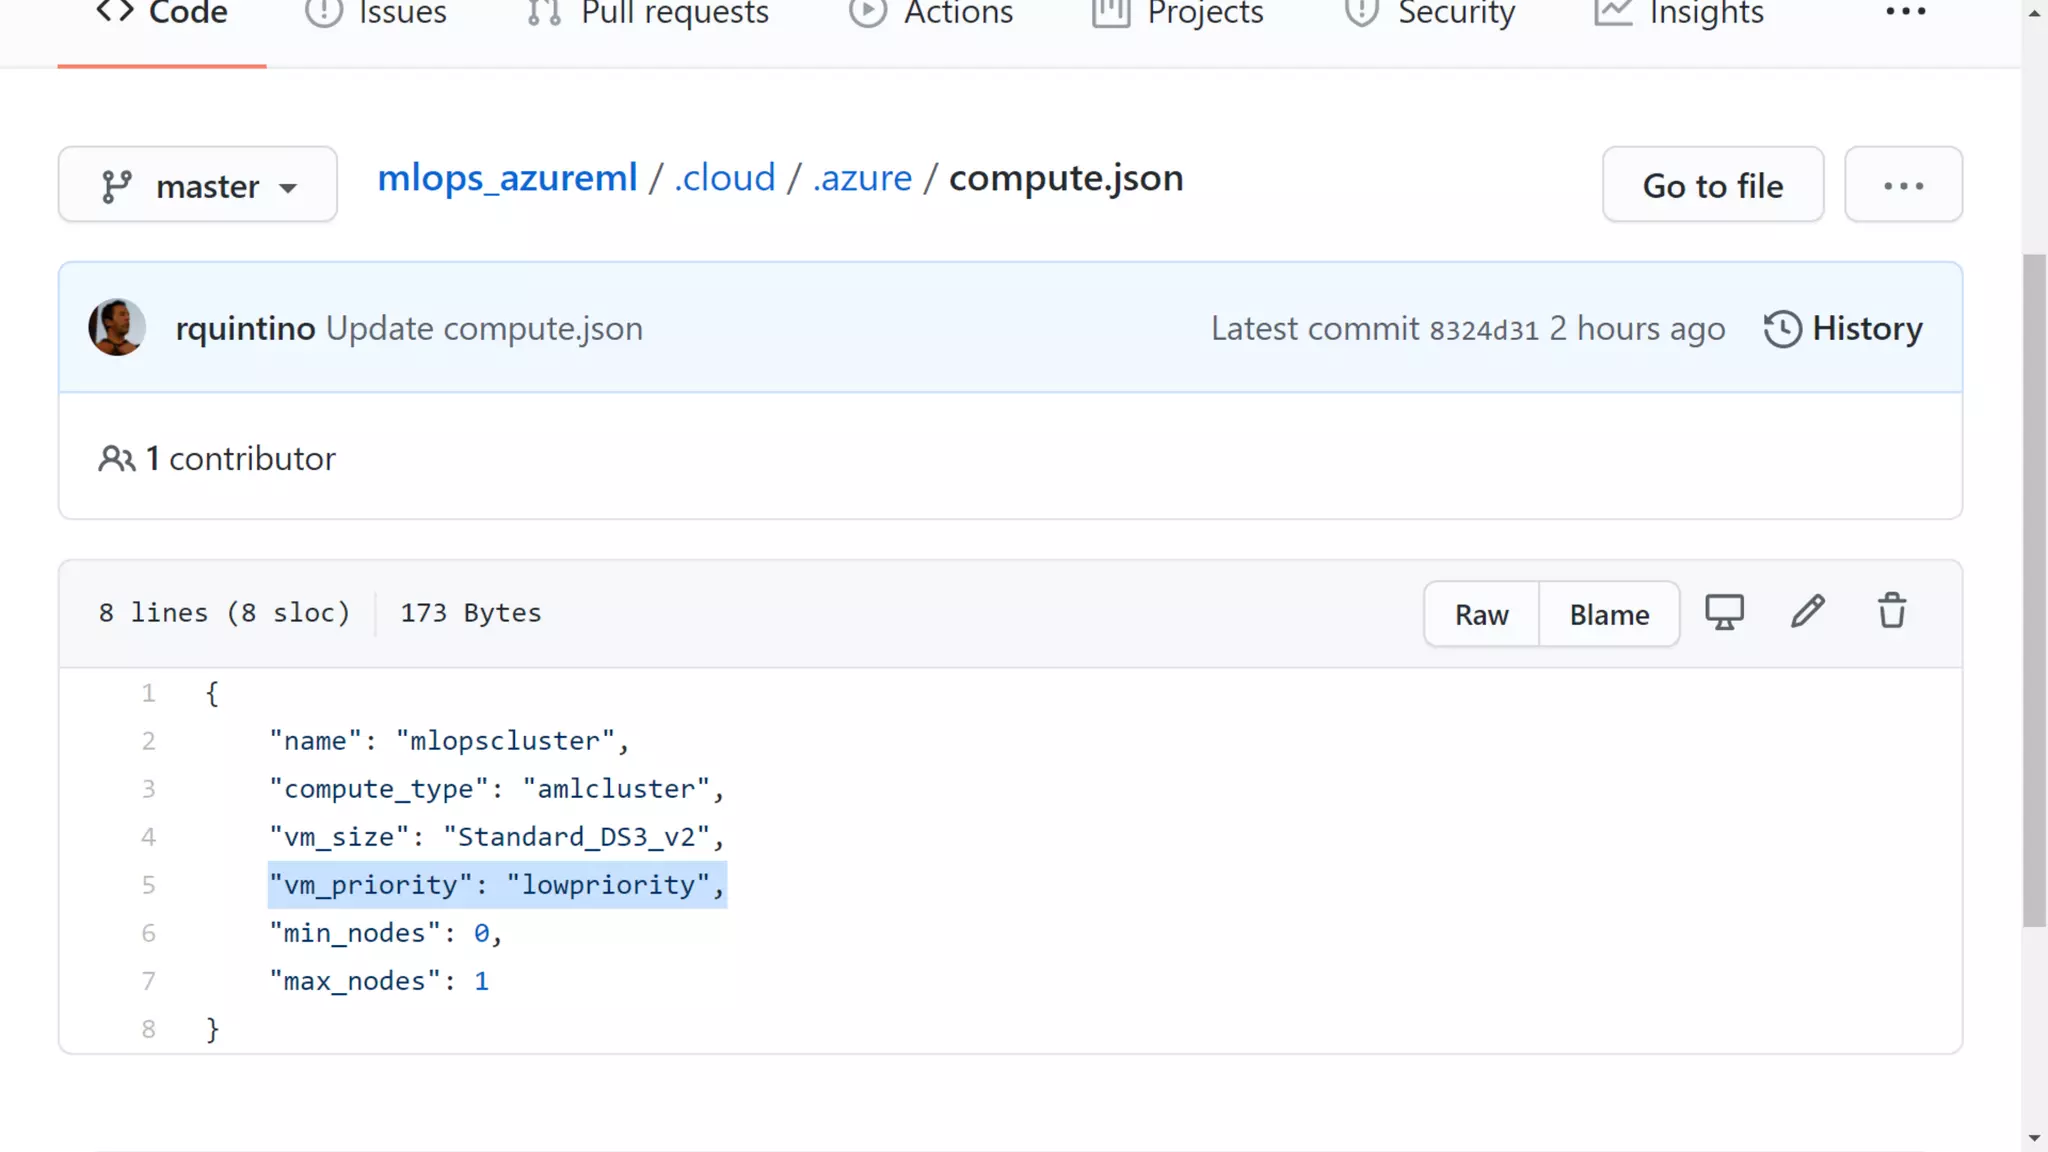2048x1152 pixels.
Task: Open the Blame view
Action: pyautogui.click(x=1609, y=614)
